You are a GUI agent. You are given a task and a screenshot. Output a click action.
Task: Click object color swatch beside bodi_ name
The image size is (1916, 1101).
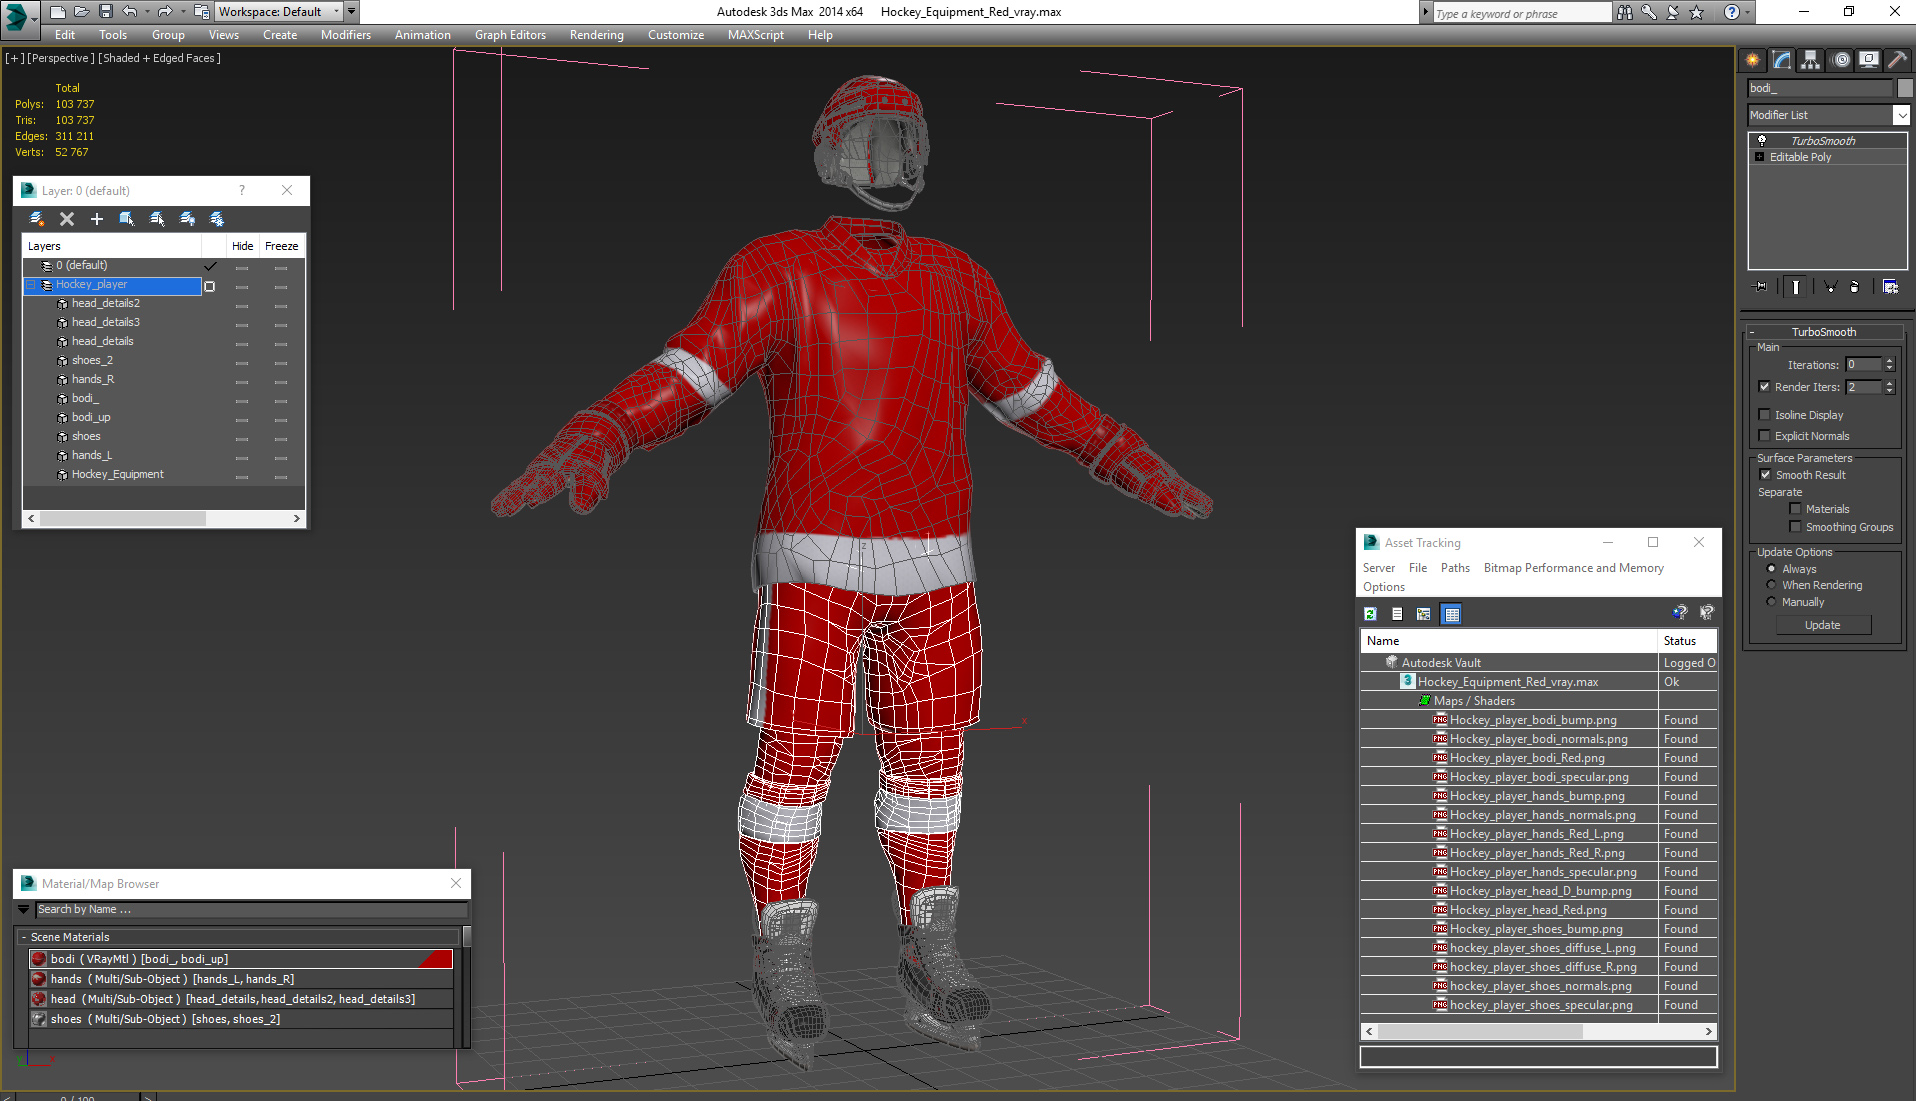tap(1904, 88)
